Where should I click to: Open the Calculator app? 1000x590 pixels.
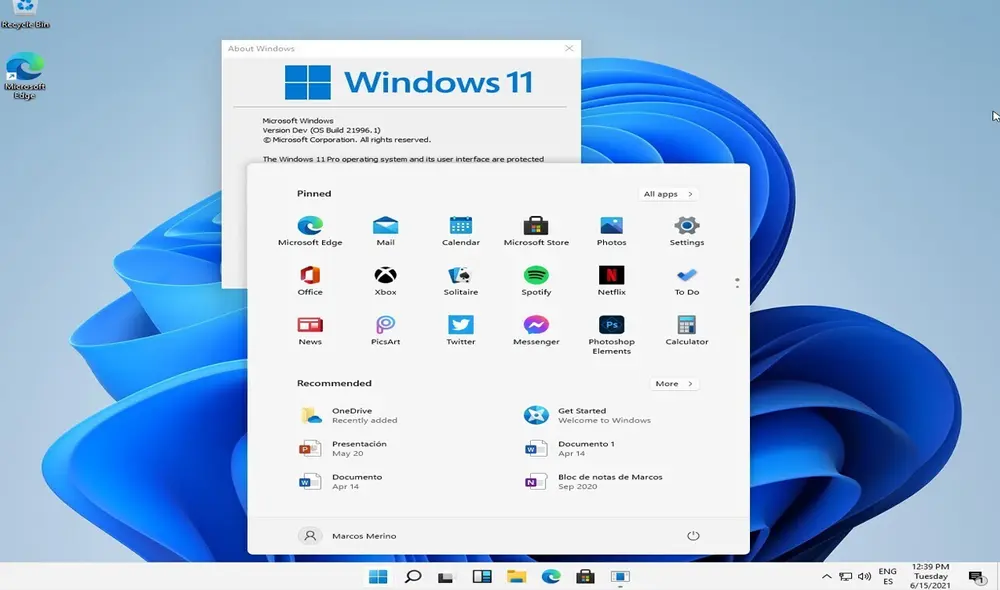(x=686, y=328)
